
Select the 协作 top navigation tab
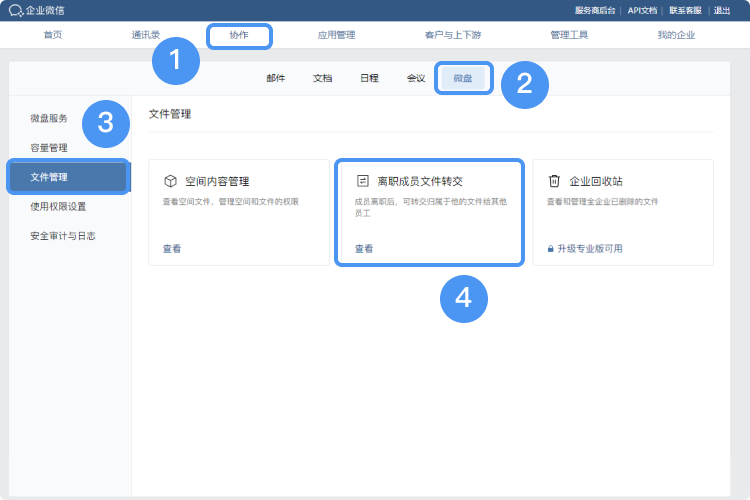tap(239, 35)
